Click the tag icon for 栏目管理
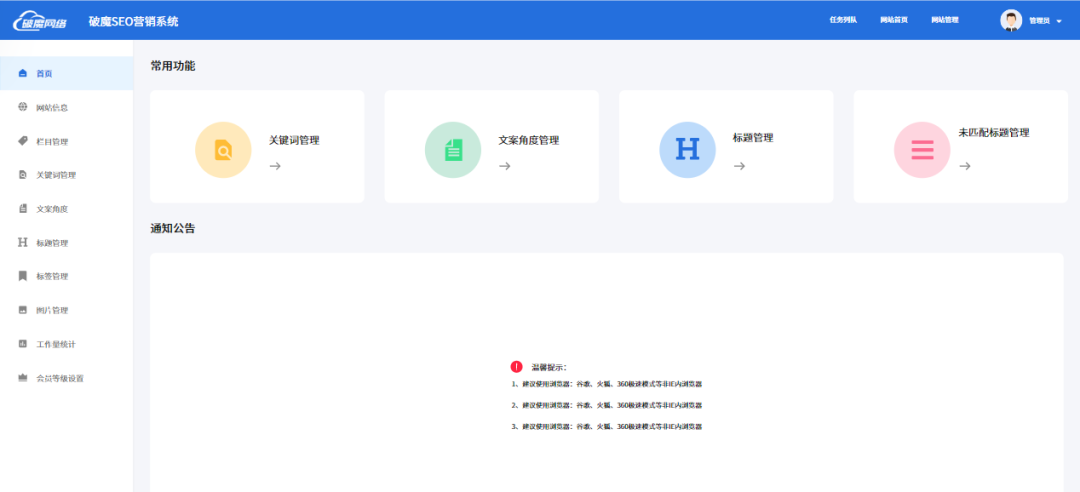This screenshot has width=1080, height=492. [x=23, y=141]
